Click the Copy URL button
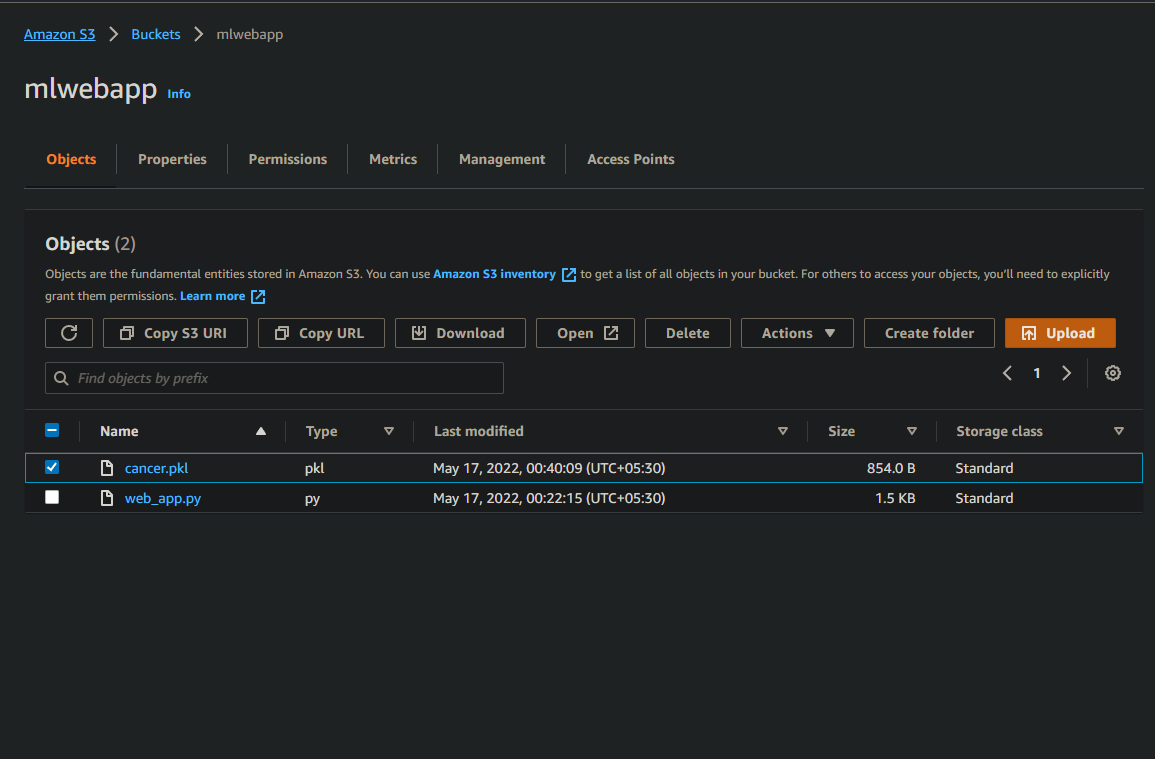 [321, 333]
